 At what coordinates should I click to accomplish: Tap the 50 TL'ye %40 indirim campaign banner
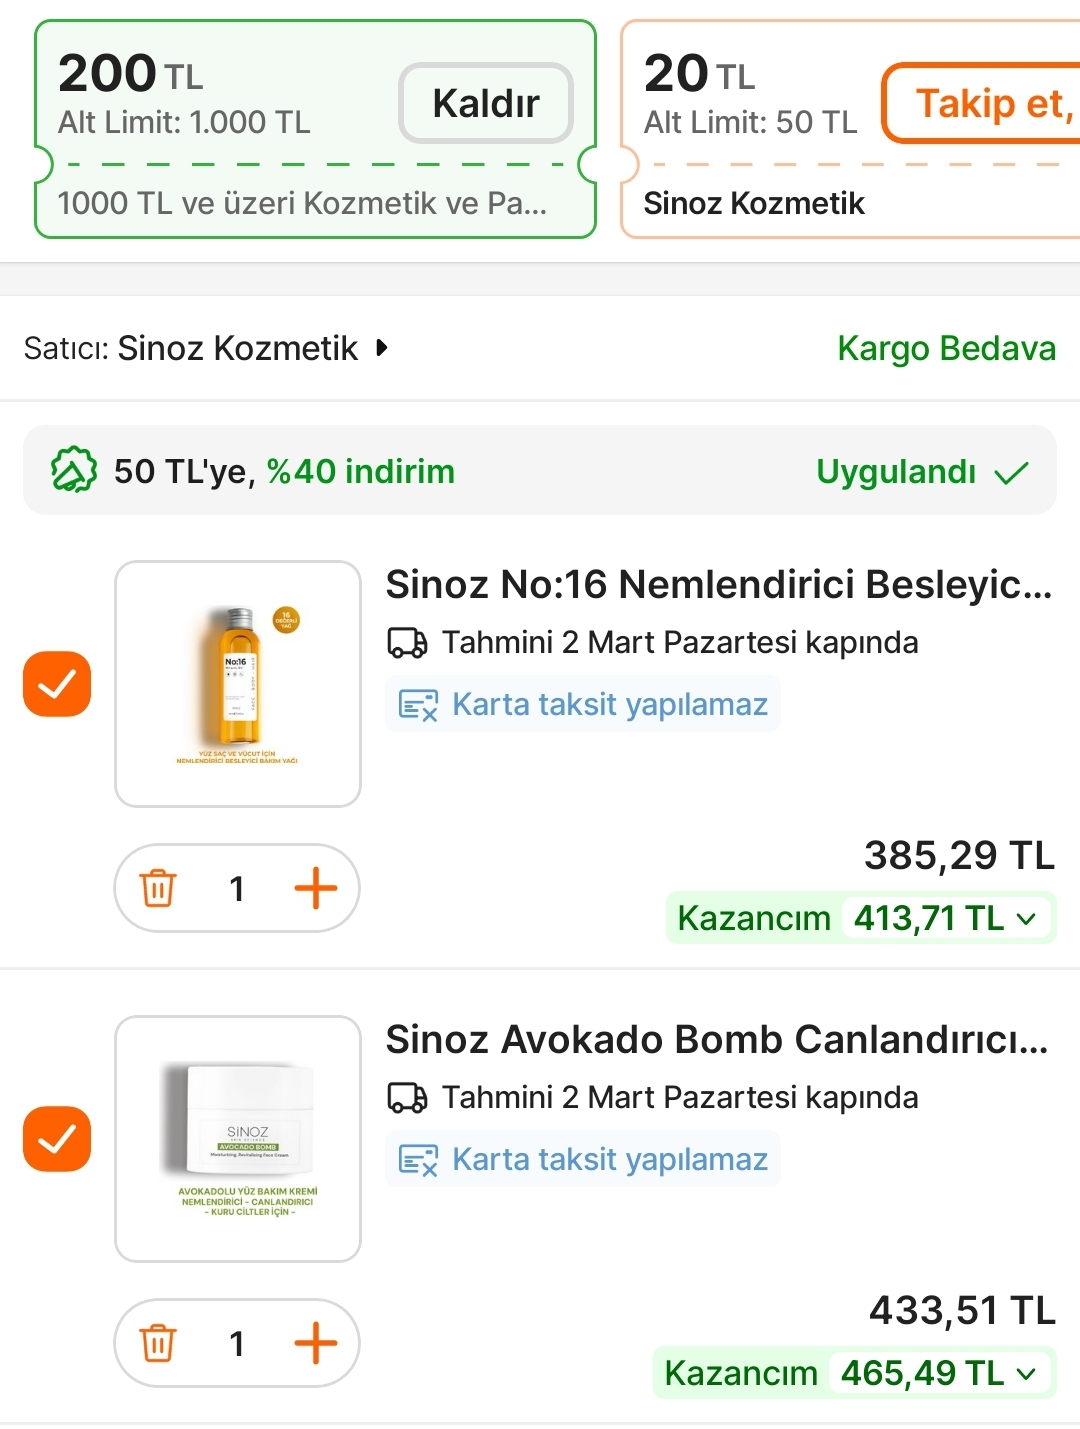540,471
